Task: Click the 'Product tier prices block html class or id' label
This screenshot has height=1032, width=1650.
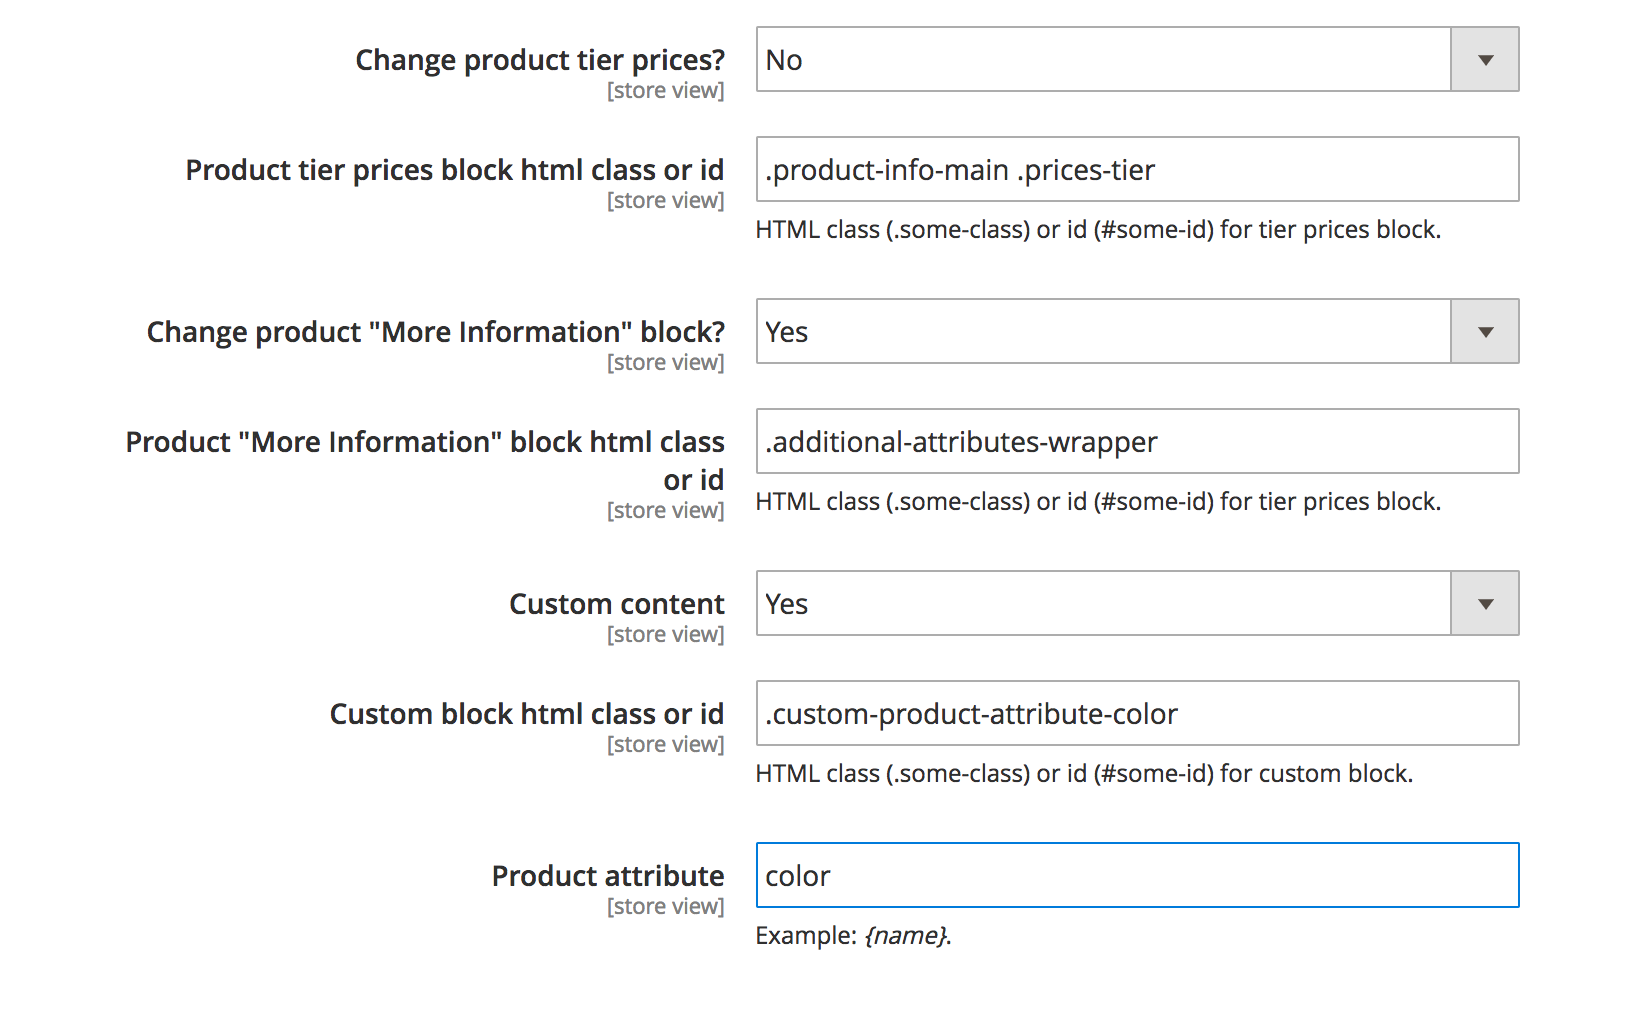Action: point(455,170)
